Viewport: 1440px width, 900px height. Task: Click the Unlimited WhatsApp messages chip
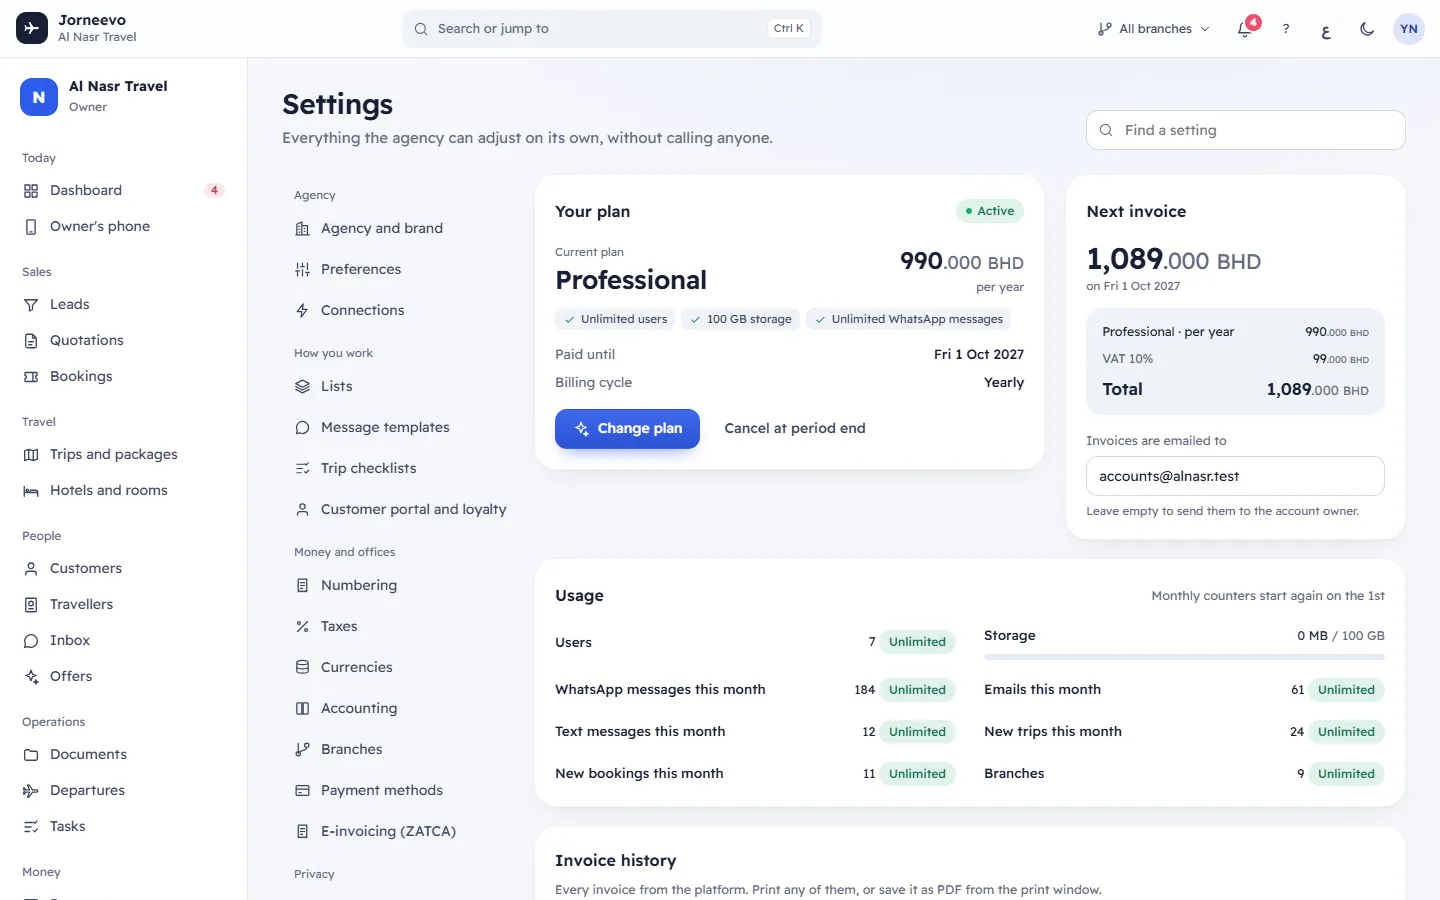click(908, 319)
